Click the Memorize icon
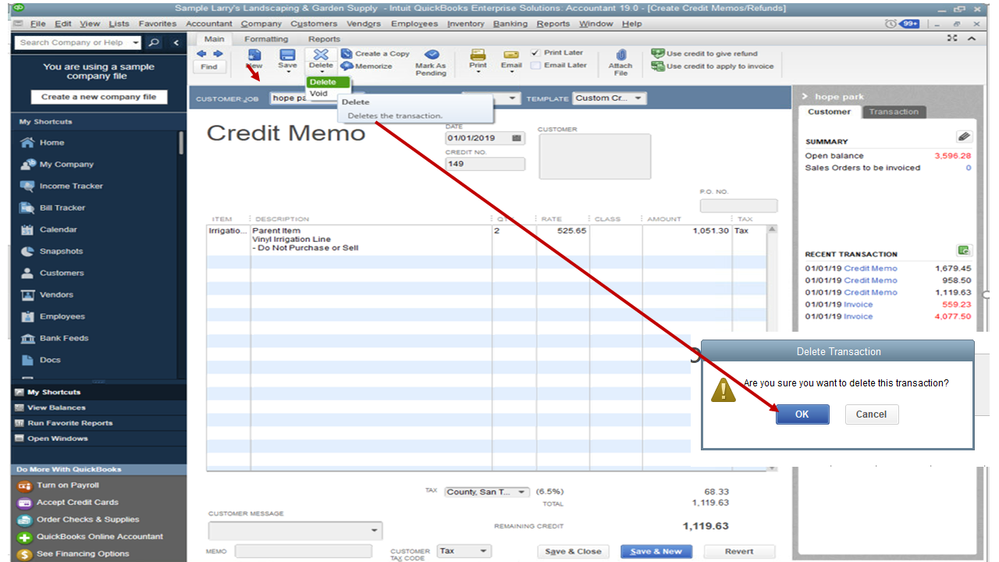 click(x=347, y=66)
